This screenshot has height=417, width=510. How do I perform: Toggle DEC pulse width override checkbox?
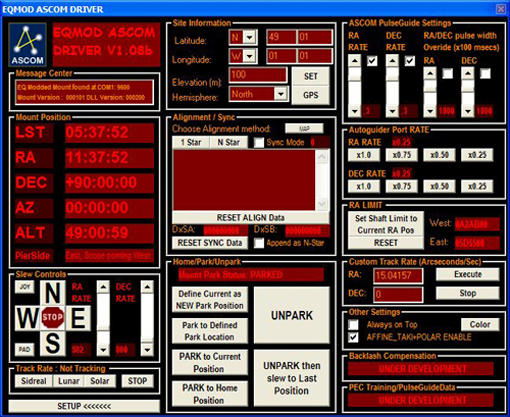485,73
